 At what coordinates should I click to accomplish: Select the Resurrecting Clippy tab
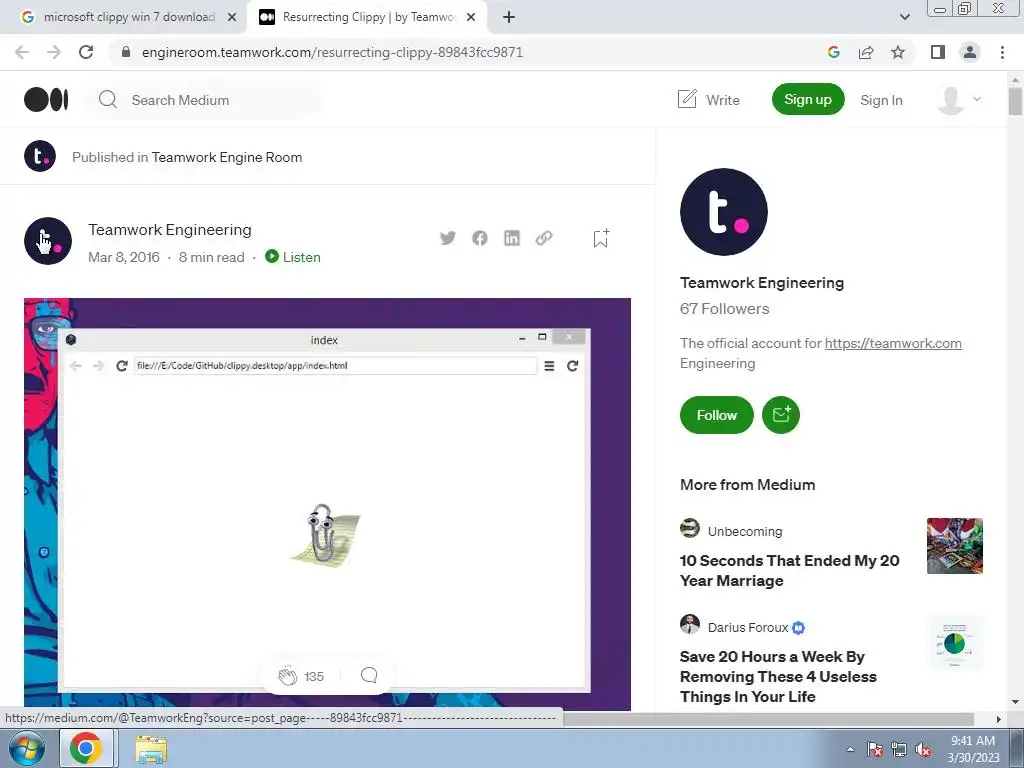[x=368, y=17]
